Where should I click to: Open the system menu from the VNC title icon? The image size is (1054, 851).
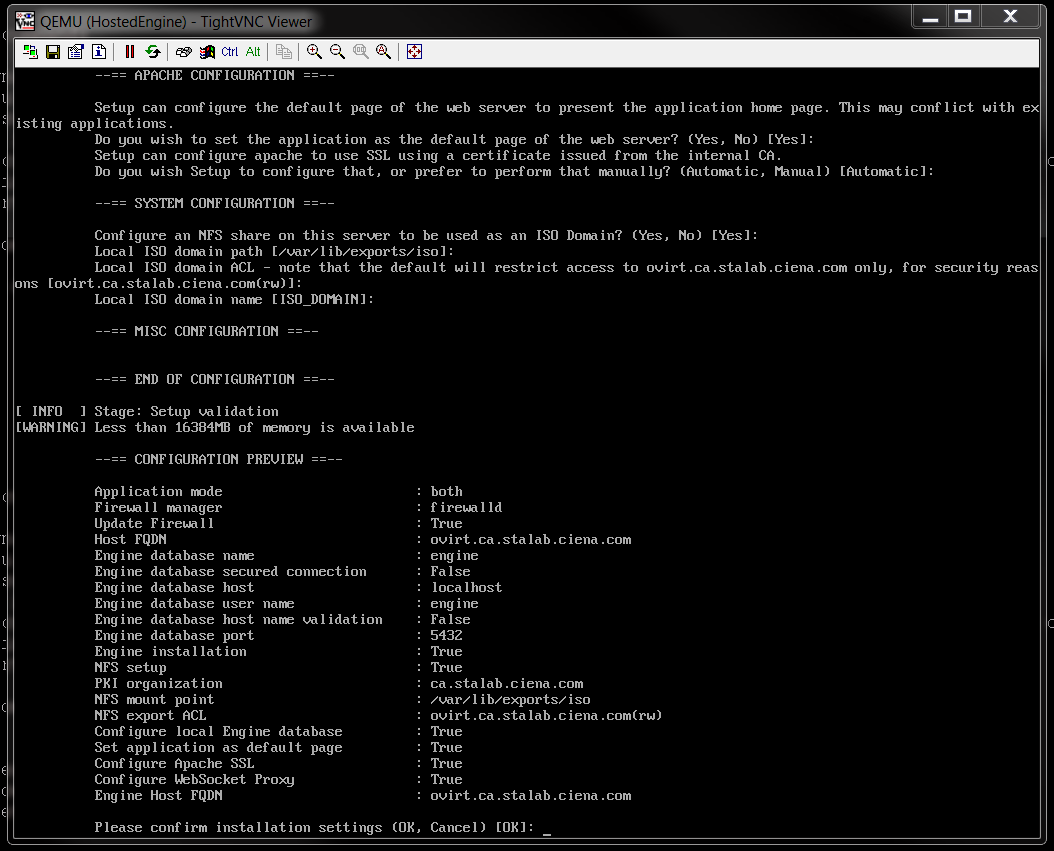(x=25, y=20)
